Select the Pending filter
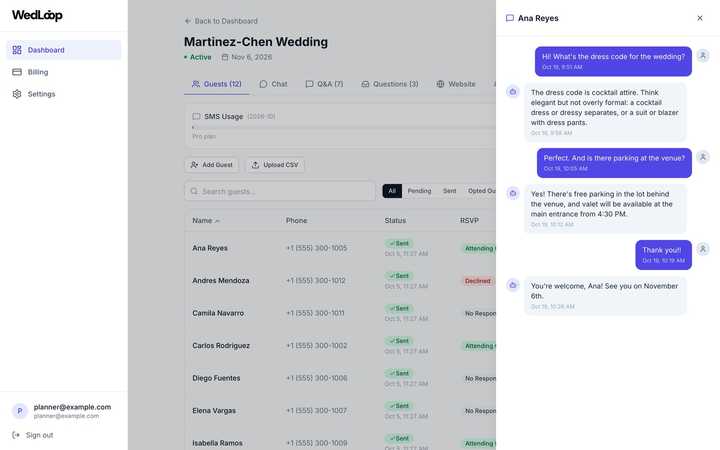Viewport: 720px width, 450px height. (x=419, y=191)
